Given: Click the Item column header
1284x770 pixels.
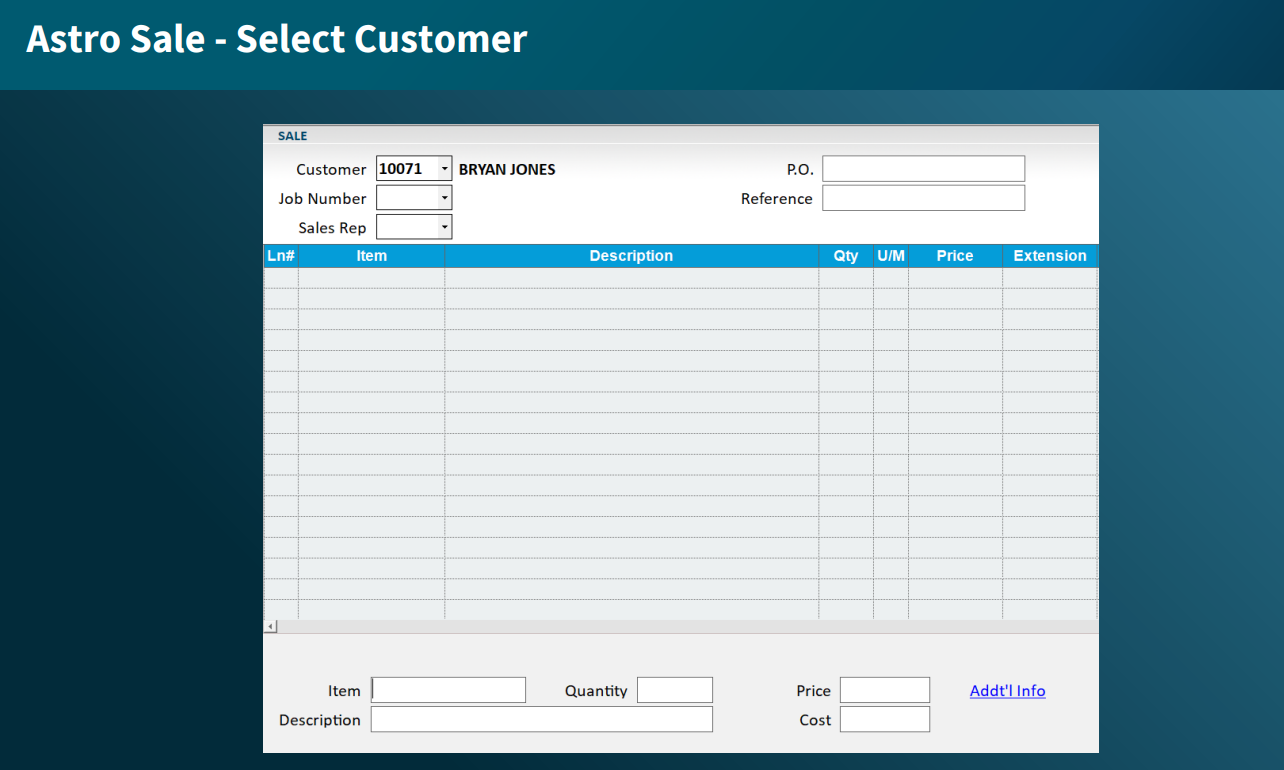Looking at the screenshot, I should 371,256.
